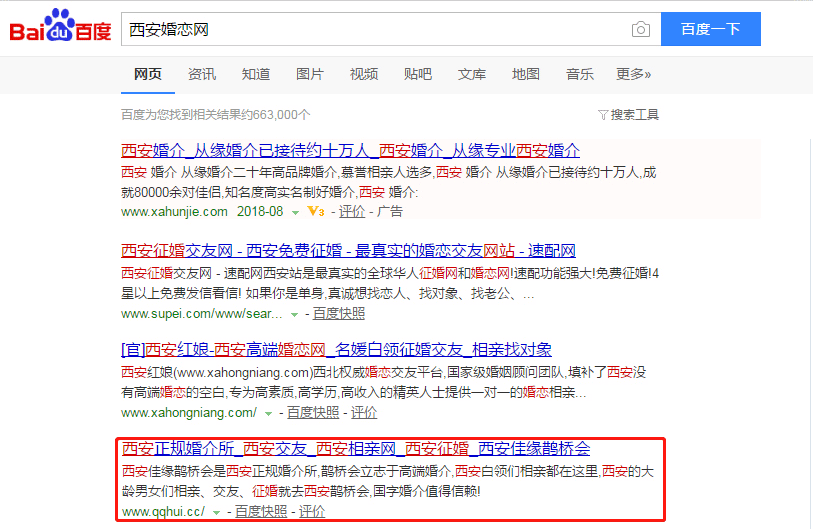Open [官]西安红娘 result title
Image resolution: width=813 pixels, height=529 pixels.
(x=336, y=350)
